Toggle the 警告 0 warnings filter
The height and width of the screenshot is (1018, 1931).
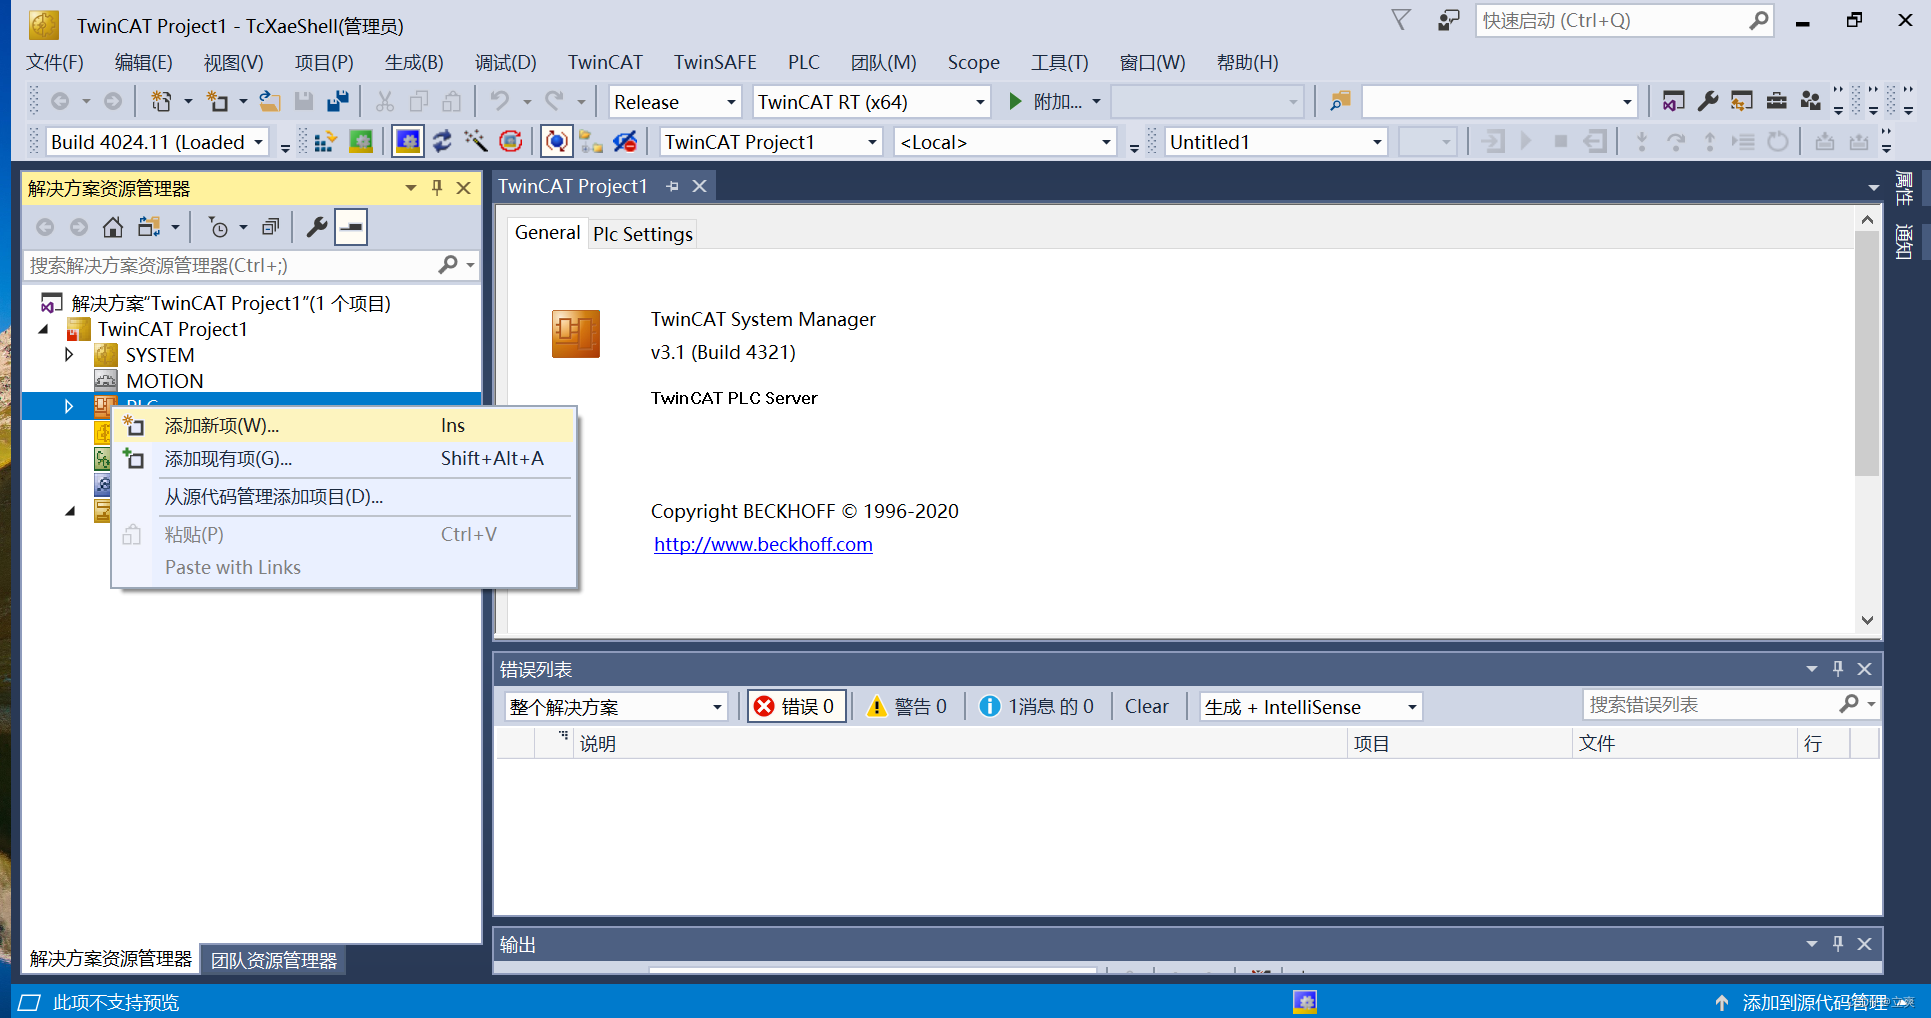pos(908,706)
